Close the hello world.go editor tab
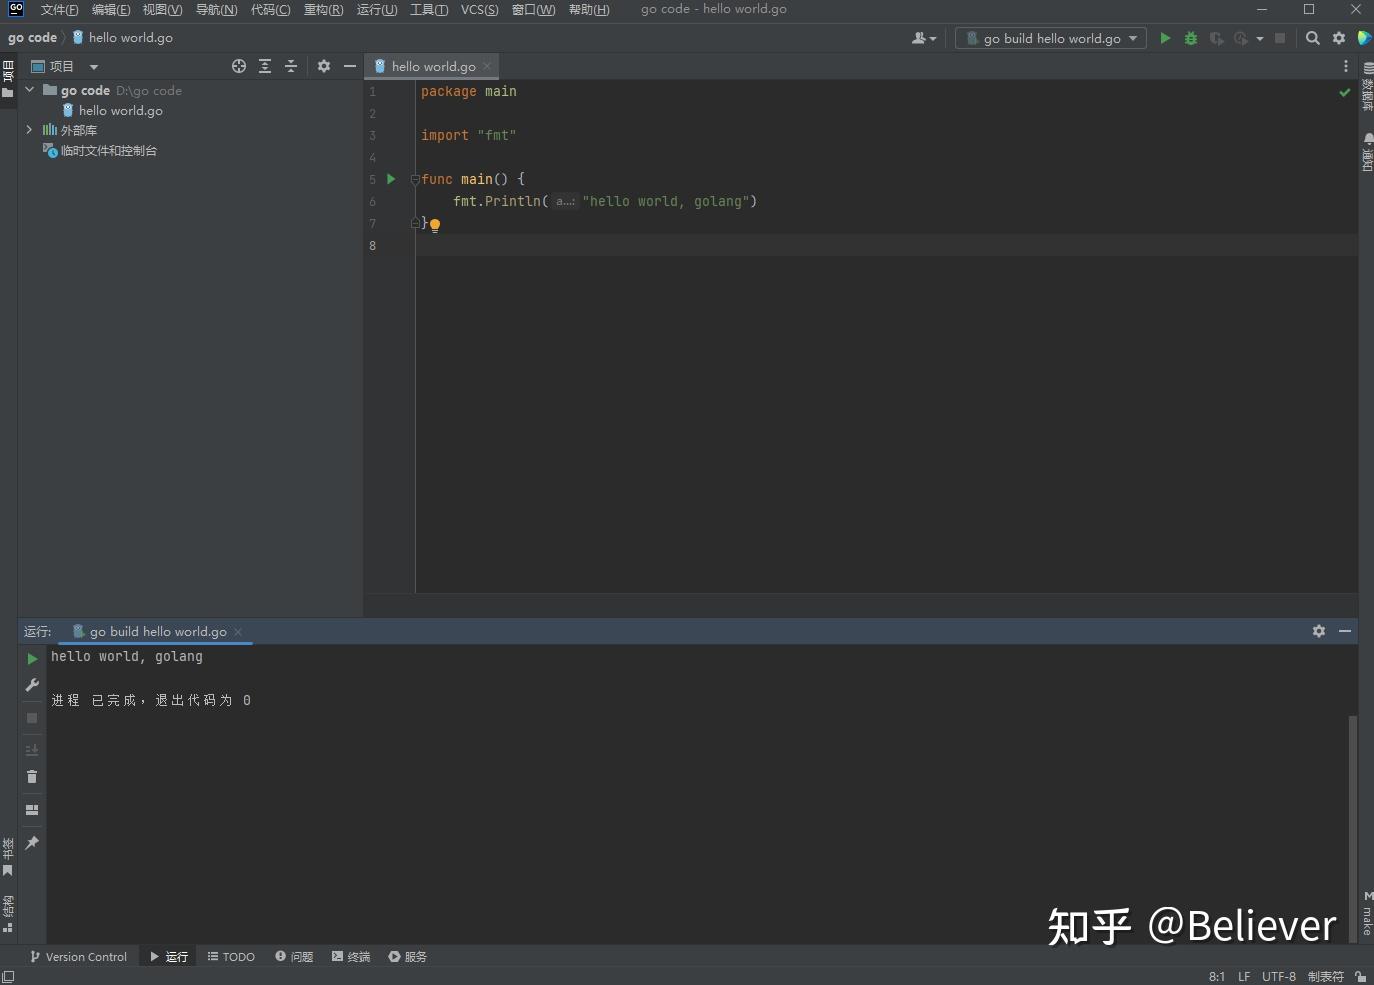1374x985 pixels. [487, 66]
